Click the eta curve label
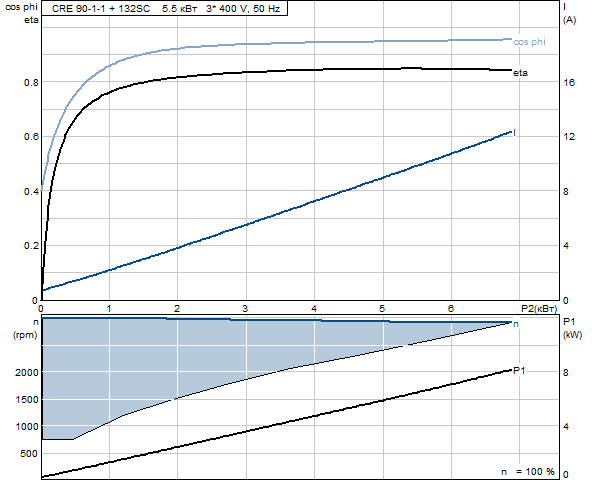The height and width of the screenshot is (480, 592). coord(520,73)
